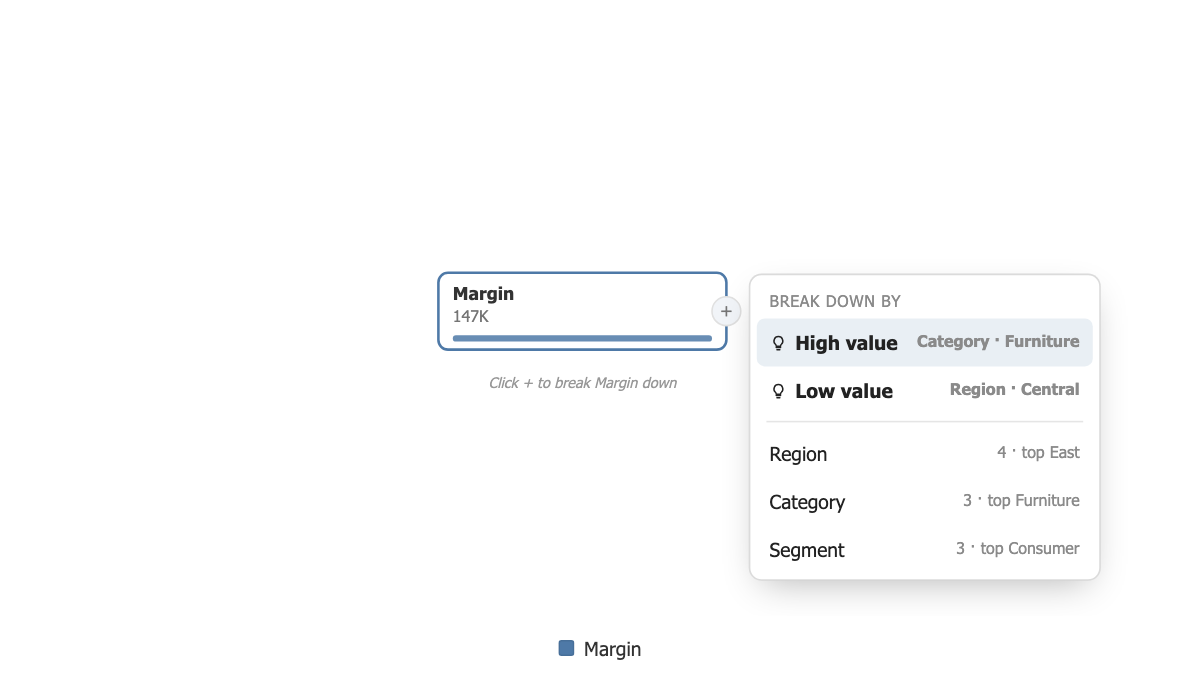Select the Margin root node title
This screenshot has height=680, width=1200.
483,293
